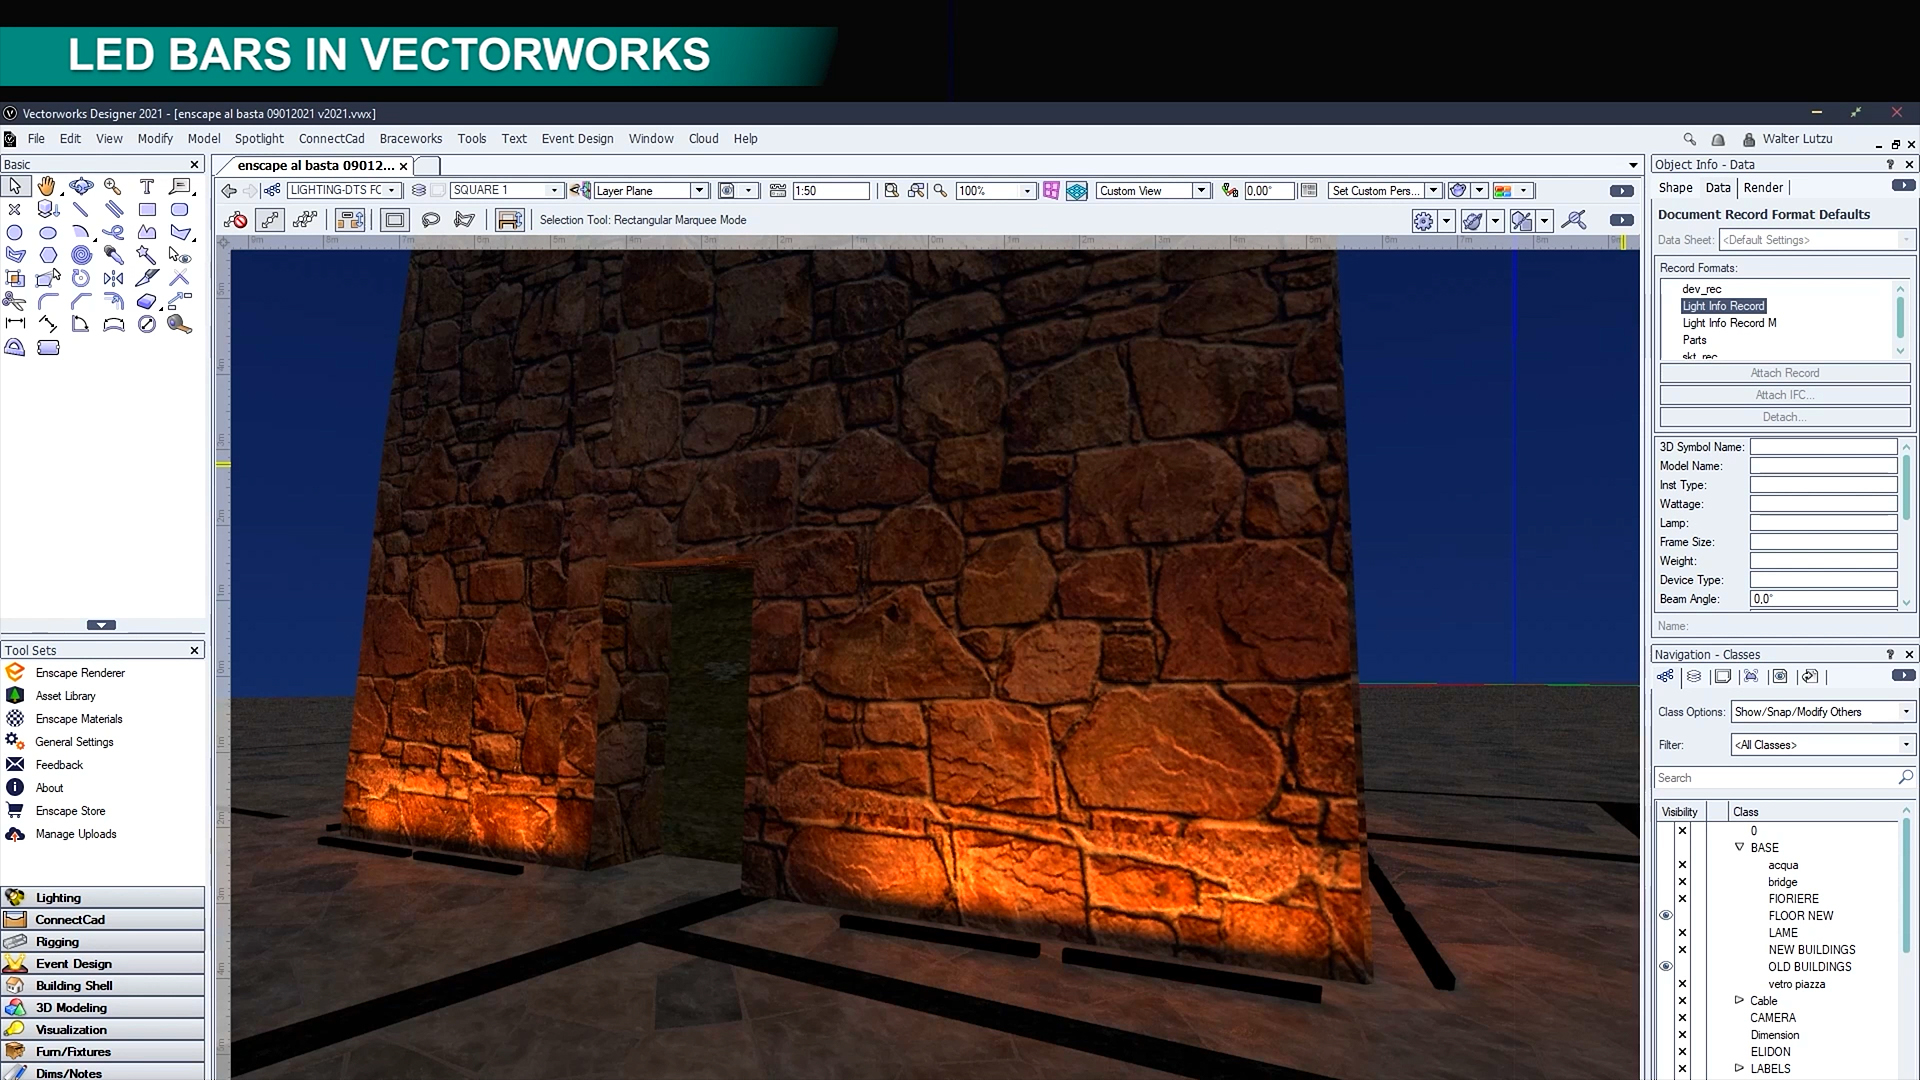The width and height of the screenshot is (1920, 1080).
Task: Click the class Search field
Action: click(x=1785, y=778)
